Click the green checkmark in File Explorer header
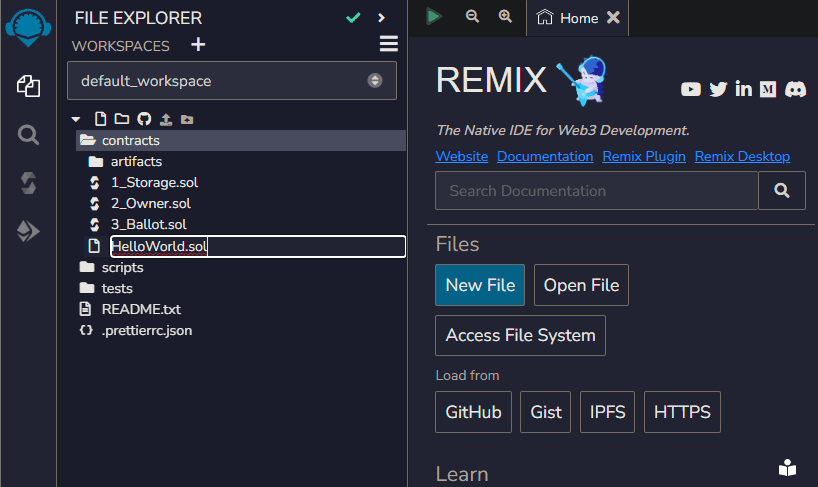Image resolution: width=818 pixels, height=487 pixels. click(x=353, y=18)
